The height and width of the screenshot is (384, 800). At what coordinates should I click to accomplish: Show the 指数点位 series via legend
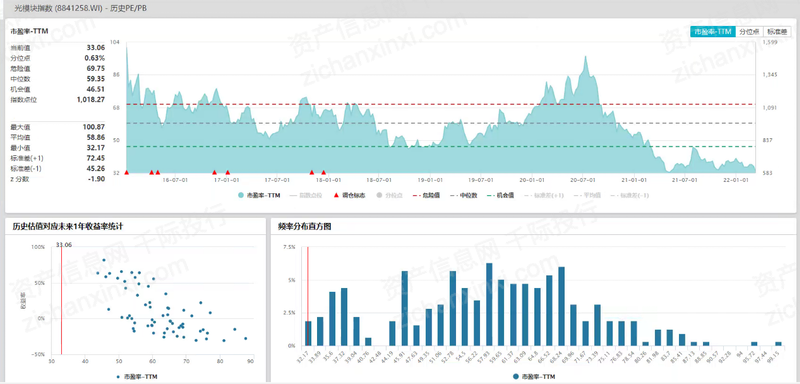click(x=305, y=195)
